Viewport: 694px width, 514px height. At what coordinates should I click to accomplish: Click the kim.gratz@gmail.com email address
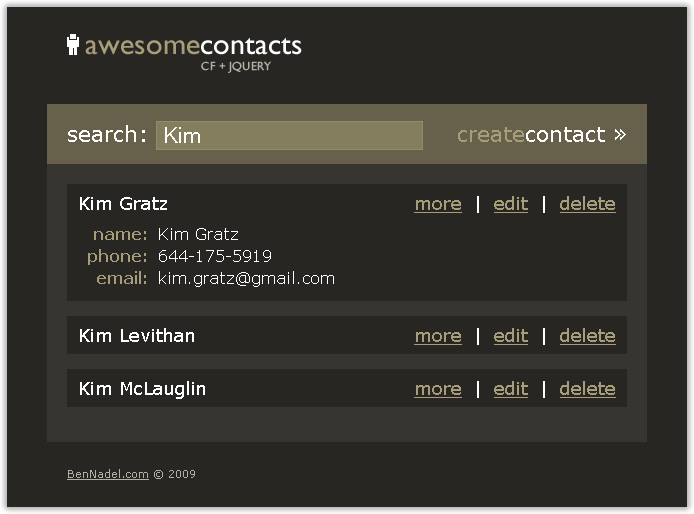point(246,278)
